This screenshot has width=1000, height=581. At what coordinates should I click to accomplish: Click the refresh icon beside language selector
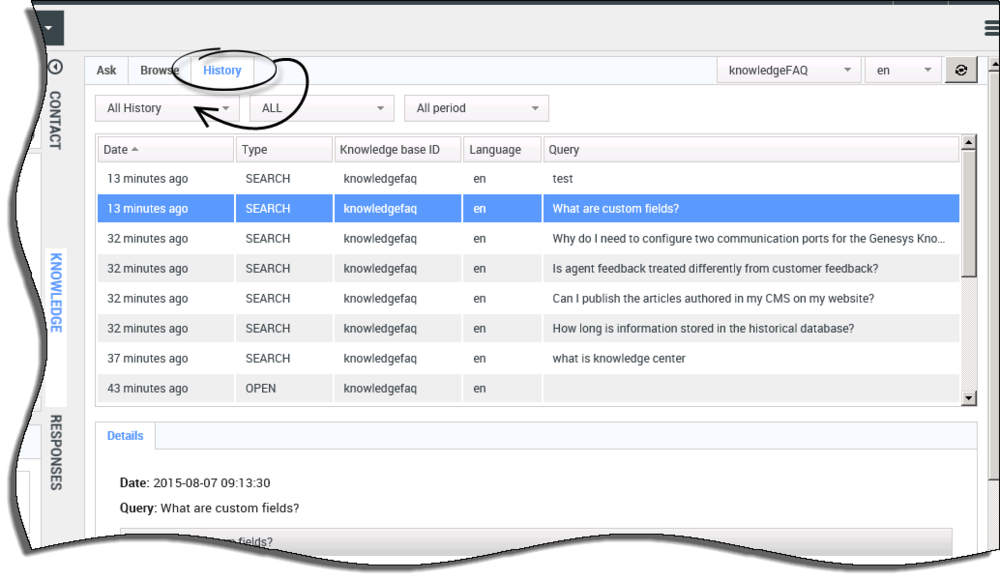click(x=960, y=70)
